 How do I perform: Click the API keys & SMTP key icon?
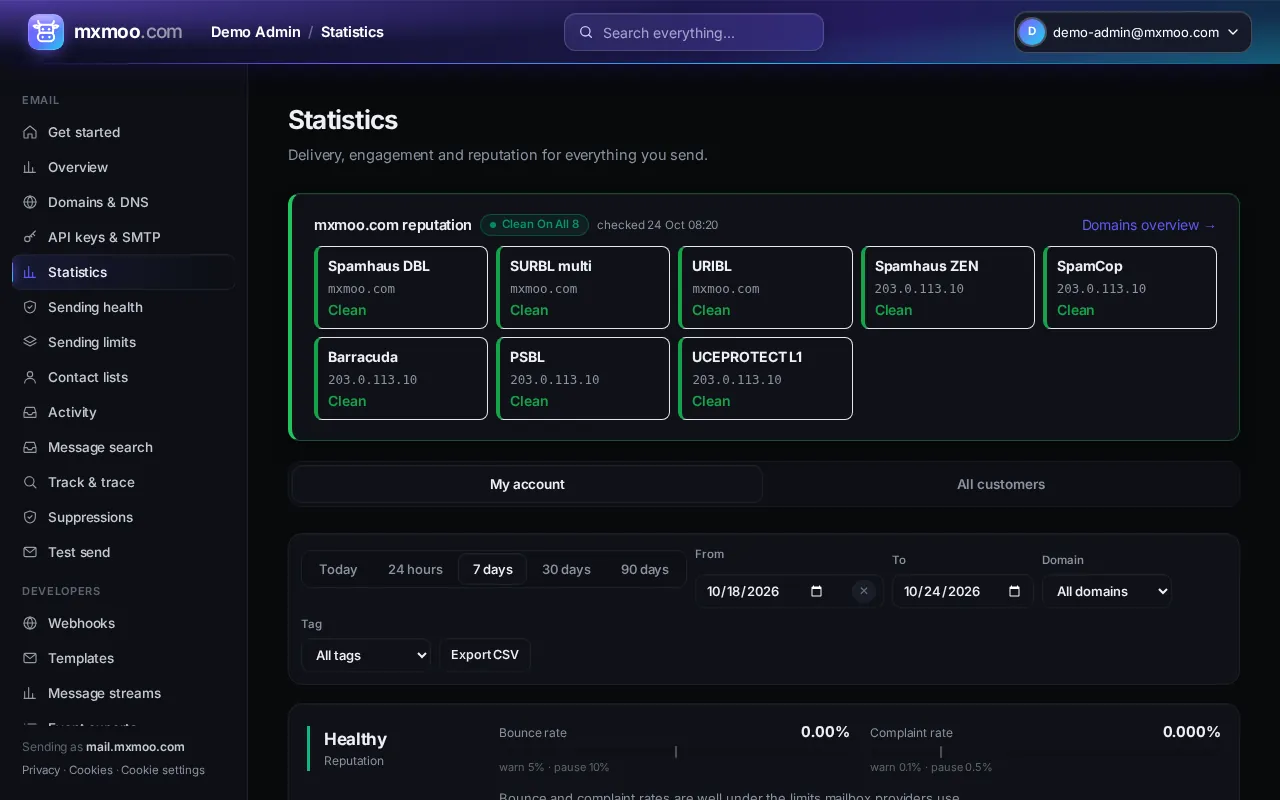[x=30, y=237]
